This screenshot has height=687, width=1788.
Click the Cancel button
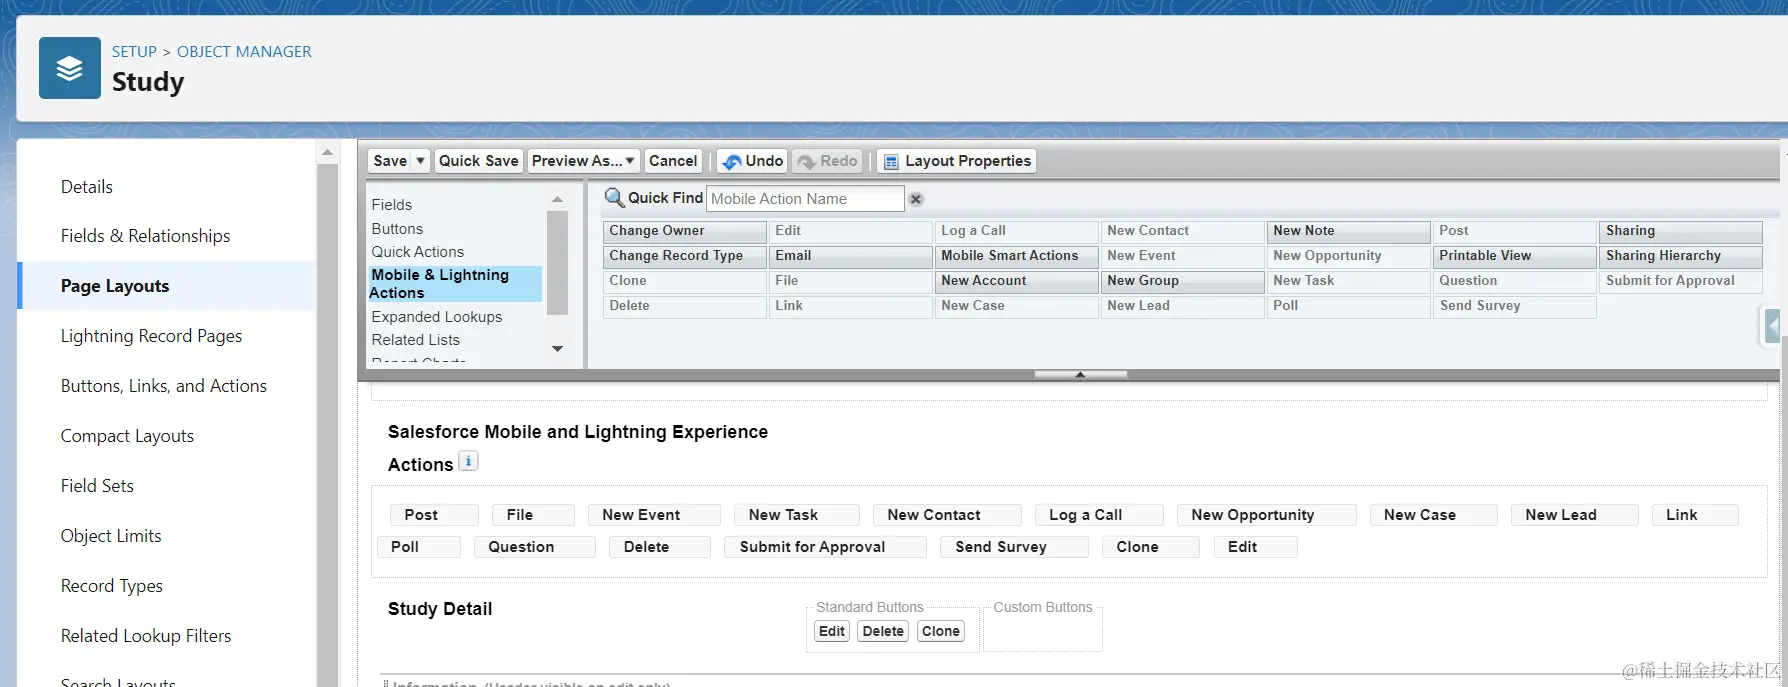point(673,161)
